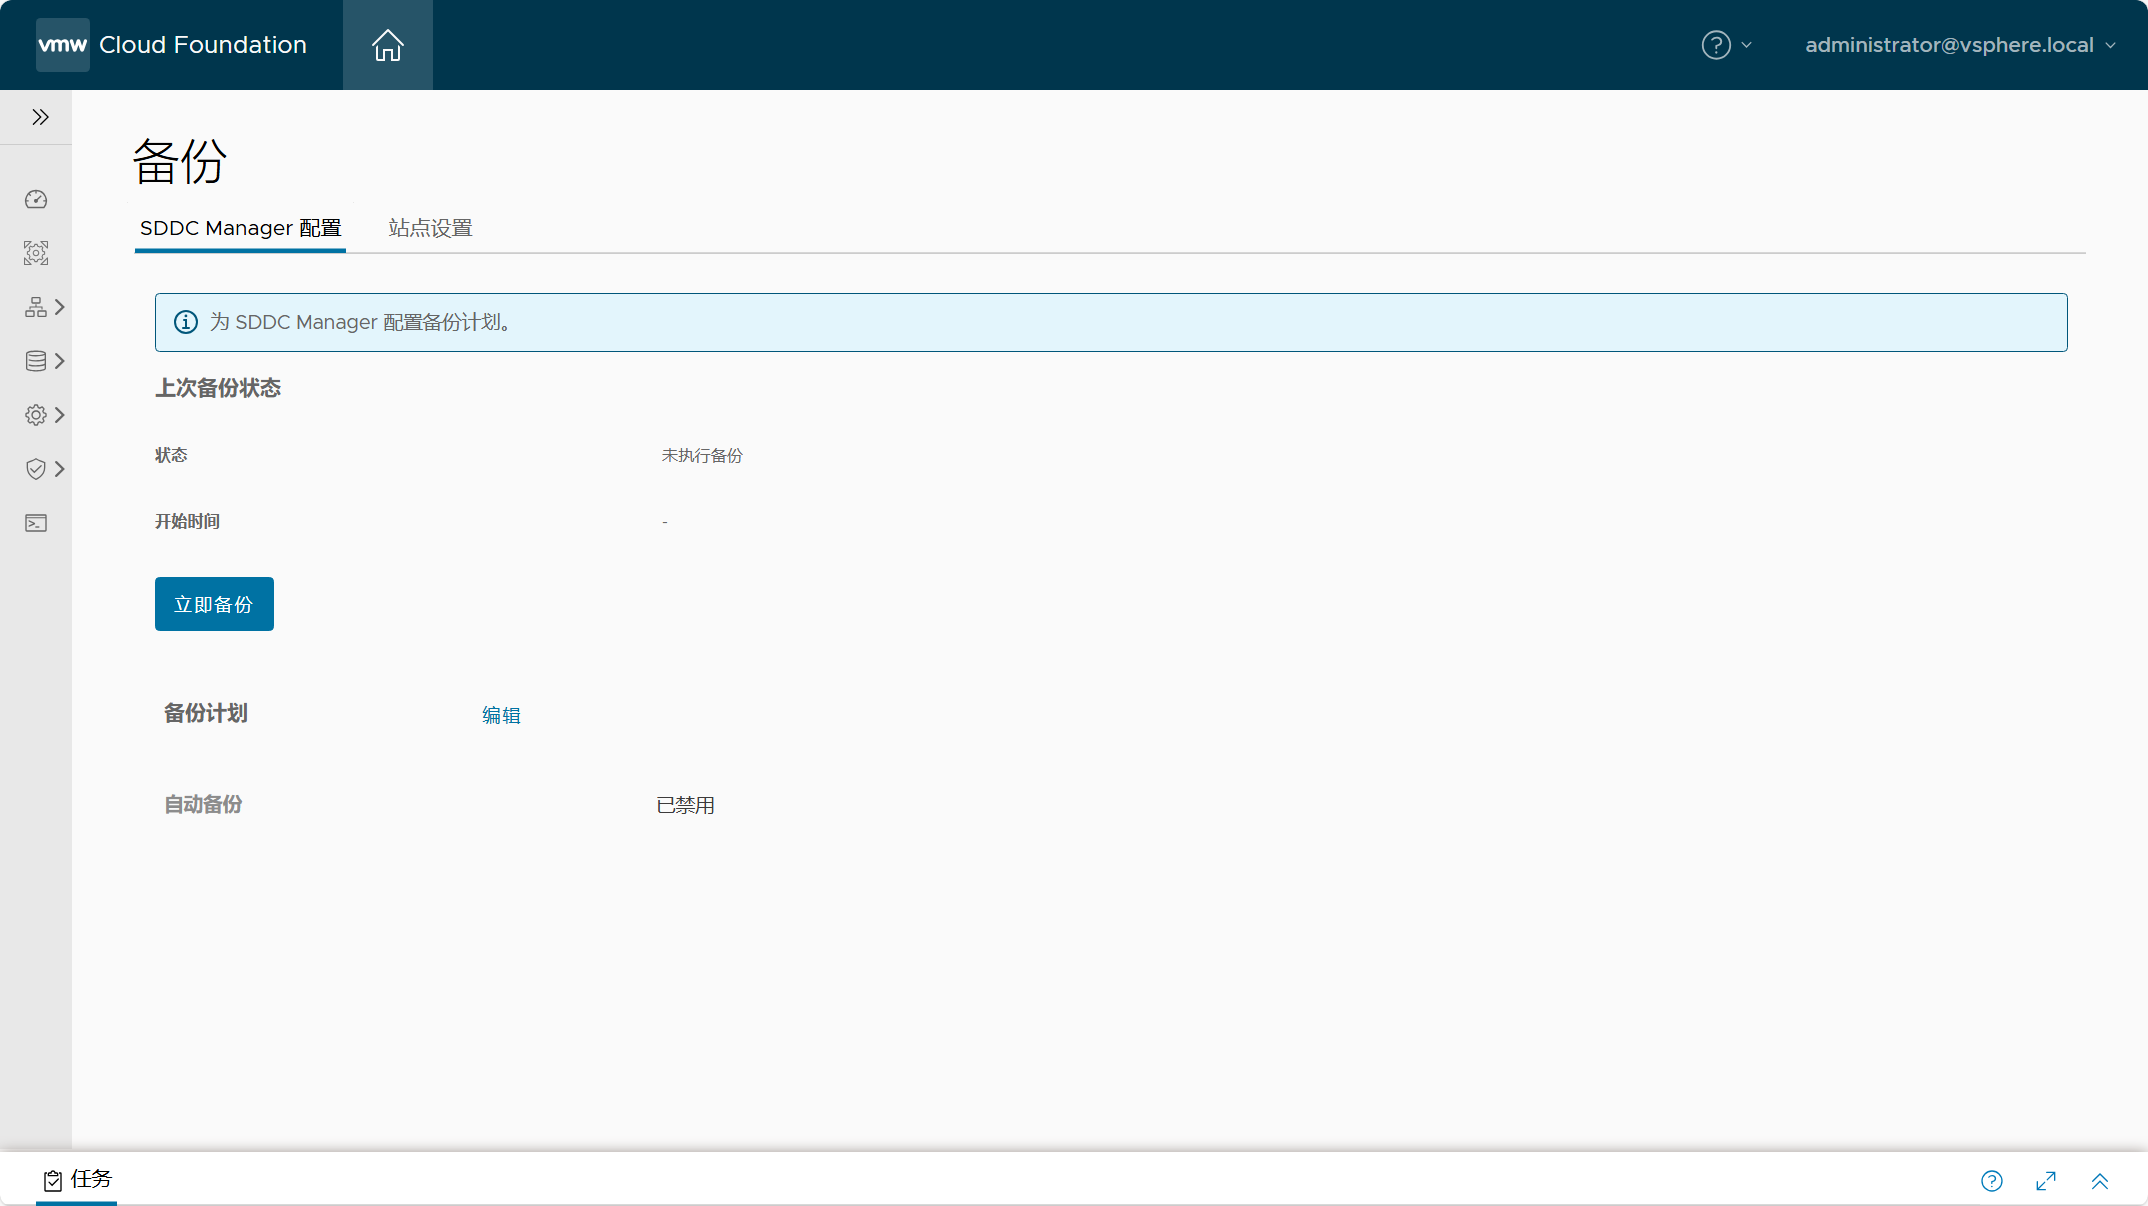
Task: Expand the help dropdown arrow
Action: click(x=1747, y=45)
